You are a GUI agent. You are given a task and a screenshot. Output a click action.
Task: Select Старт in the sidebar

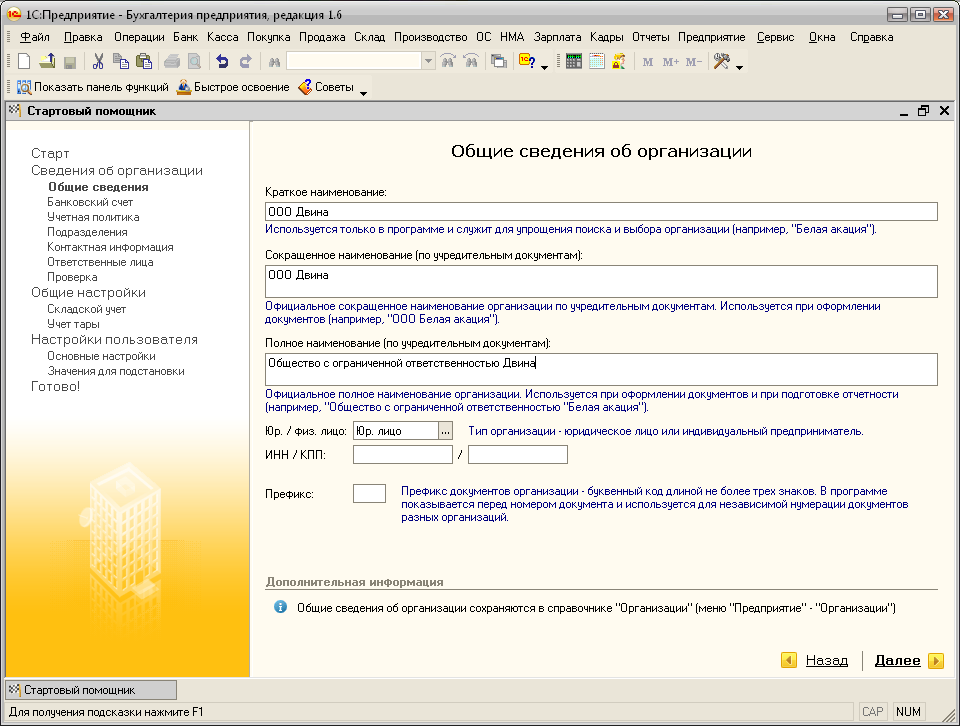50,153
